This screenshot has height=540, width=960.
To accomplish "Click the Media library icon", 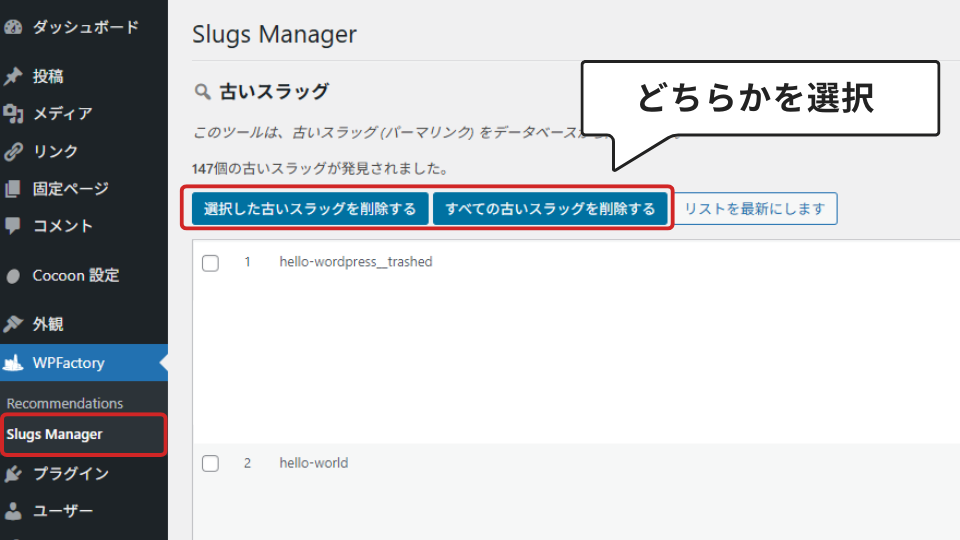I will (13, 114).
